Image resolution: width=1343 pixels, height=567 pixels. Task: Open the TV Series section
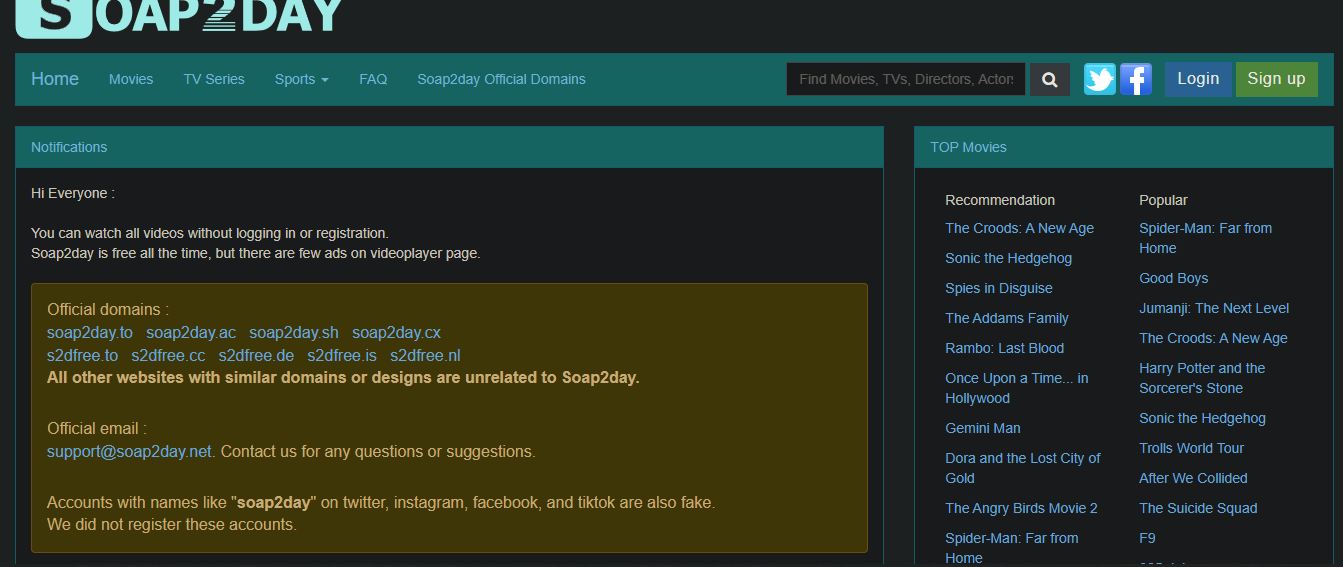click(214, 79)
